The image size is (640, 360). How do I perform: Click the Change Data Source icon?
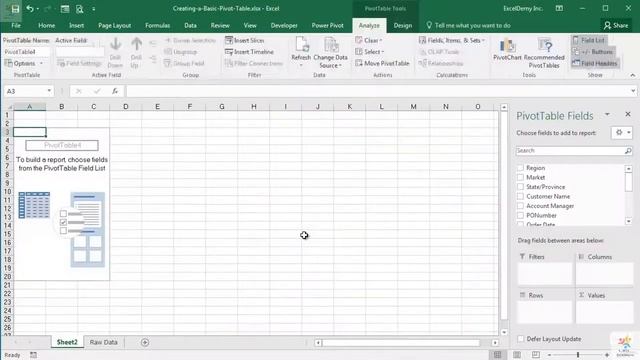pos(331,44)
